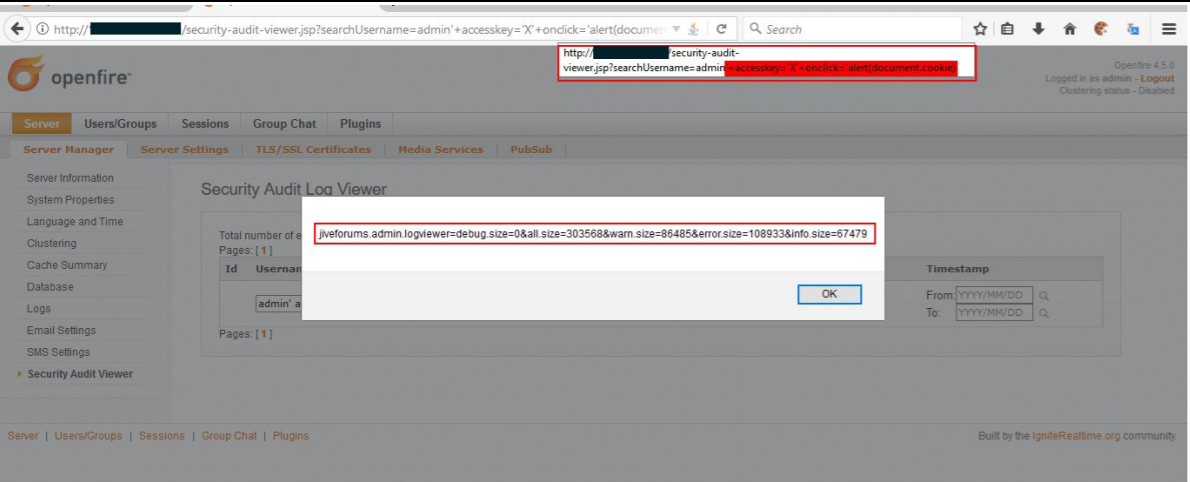Image resolution: width=1190 pixels, height=482 pixels.
Task: Select the TLS/SSL Certificates subtab
Action: (313, 150)
